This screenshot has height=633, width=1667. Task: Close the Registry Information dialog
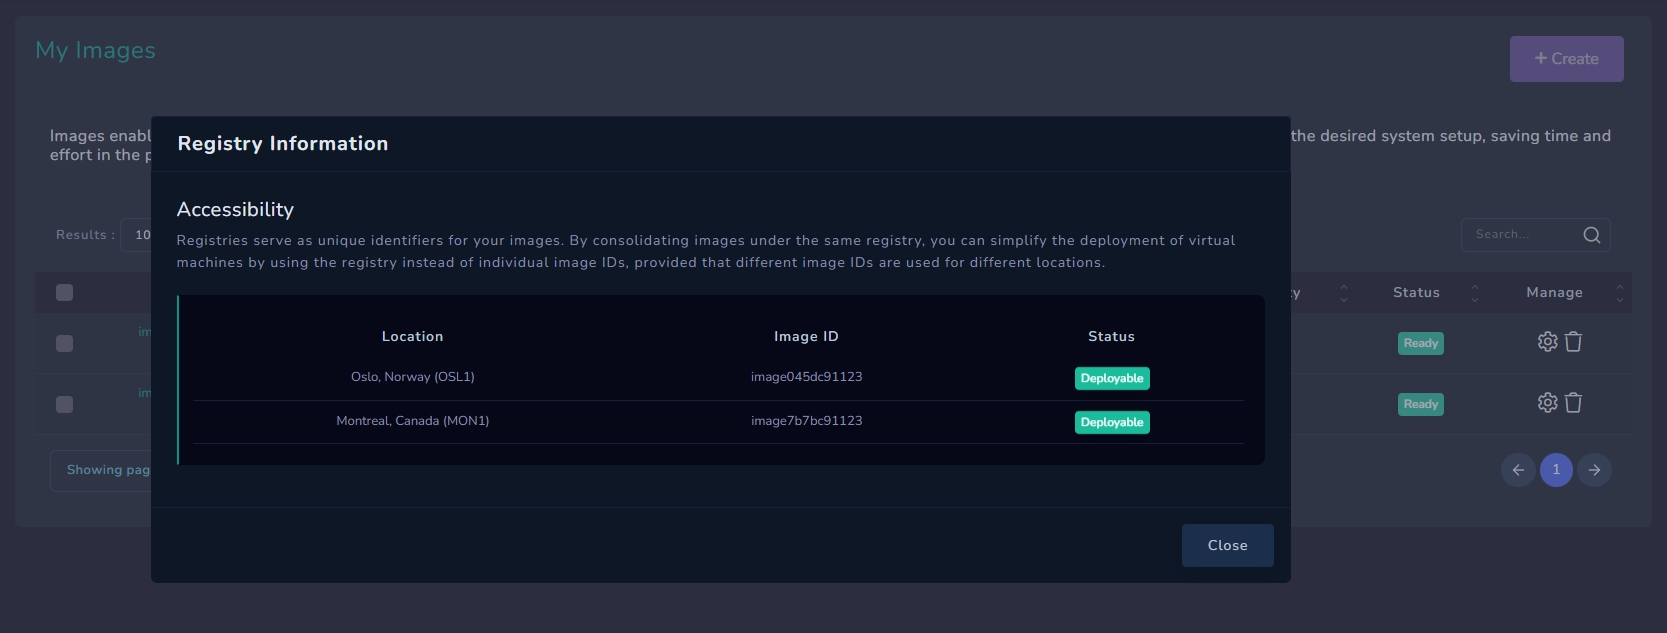coord(1227,545)
